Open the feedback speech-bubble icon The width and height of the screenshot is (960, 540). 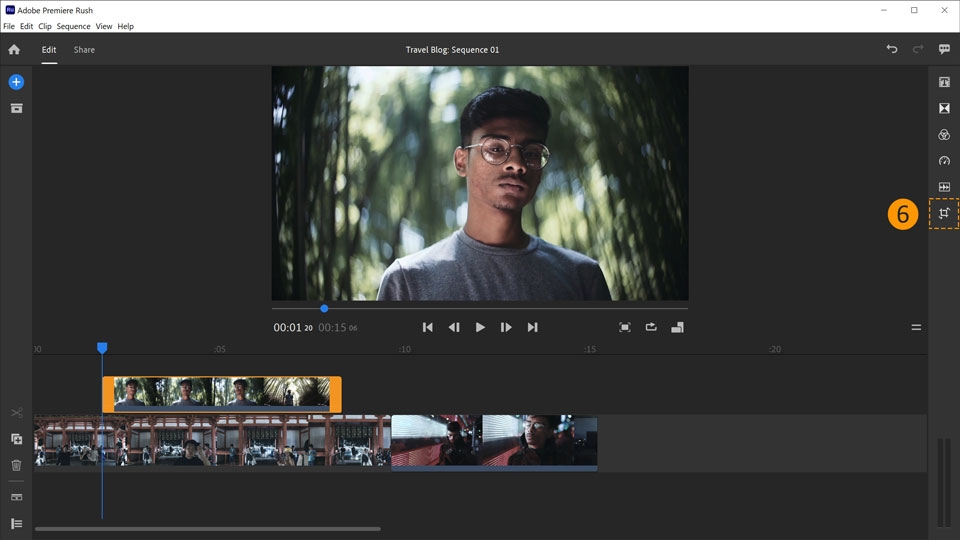tap(944, 49)
